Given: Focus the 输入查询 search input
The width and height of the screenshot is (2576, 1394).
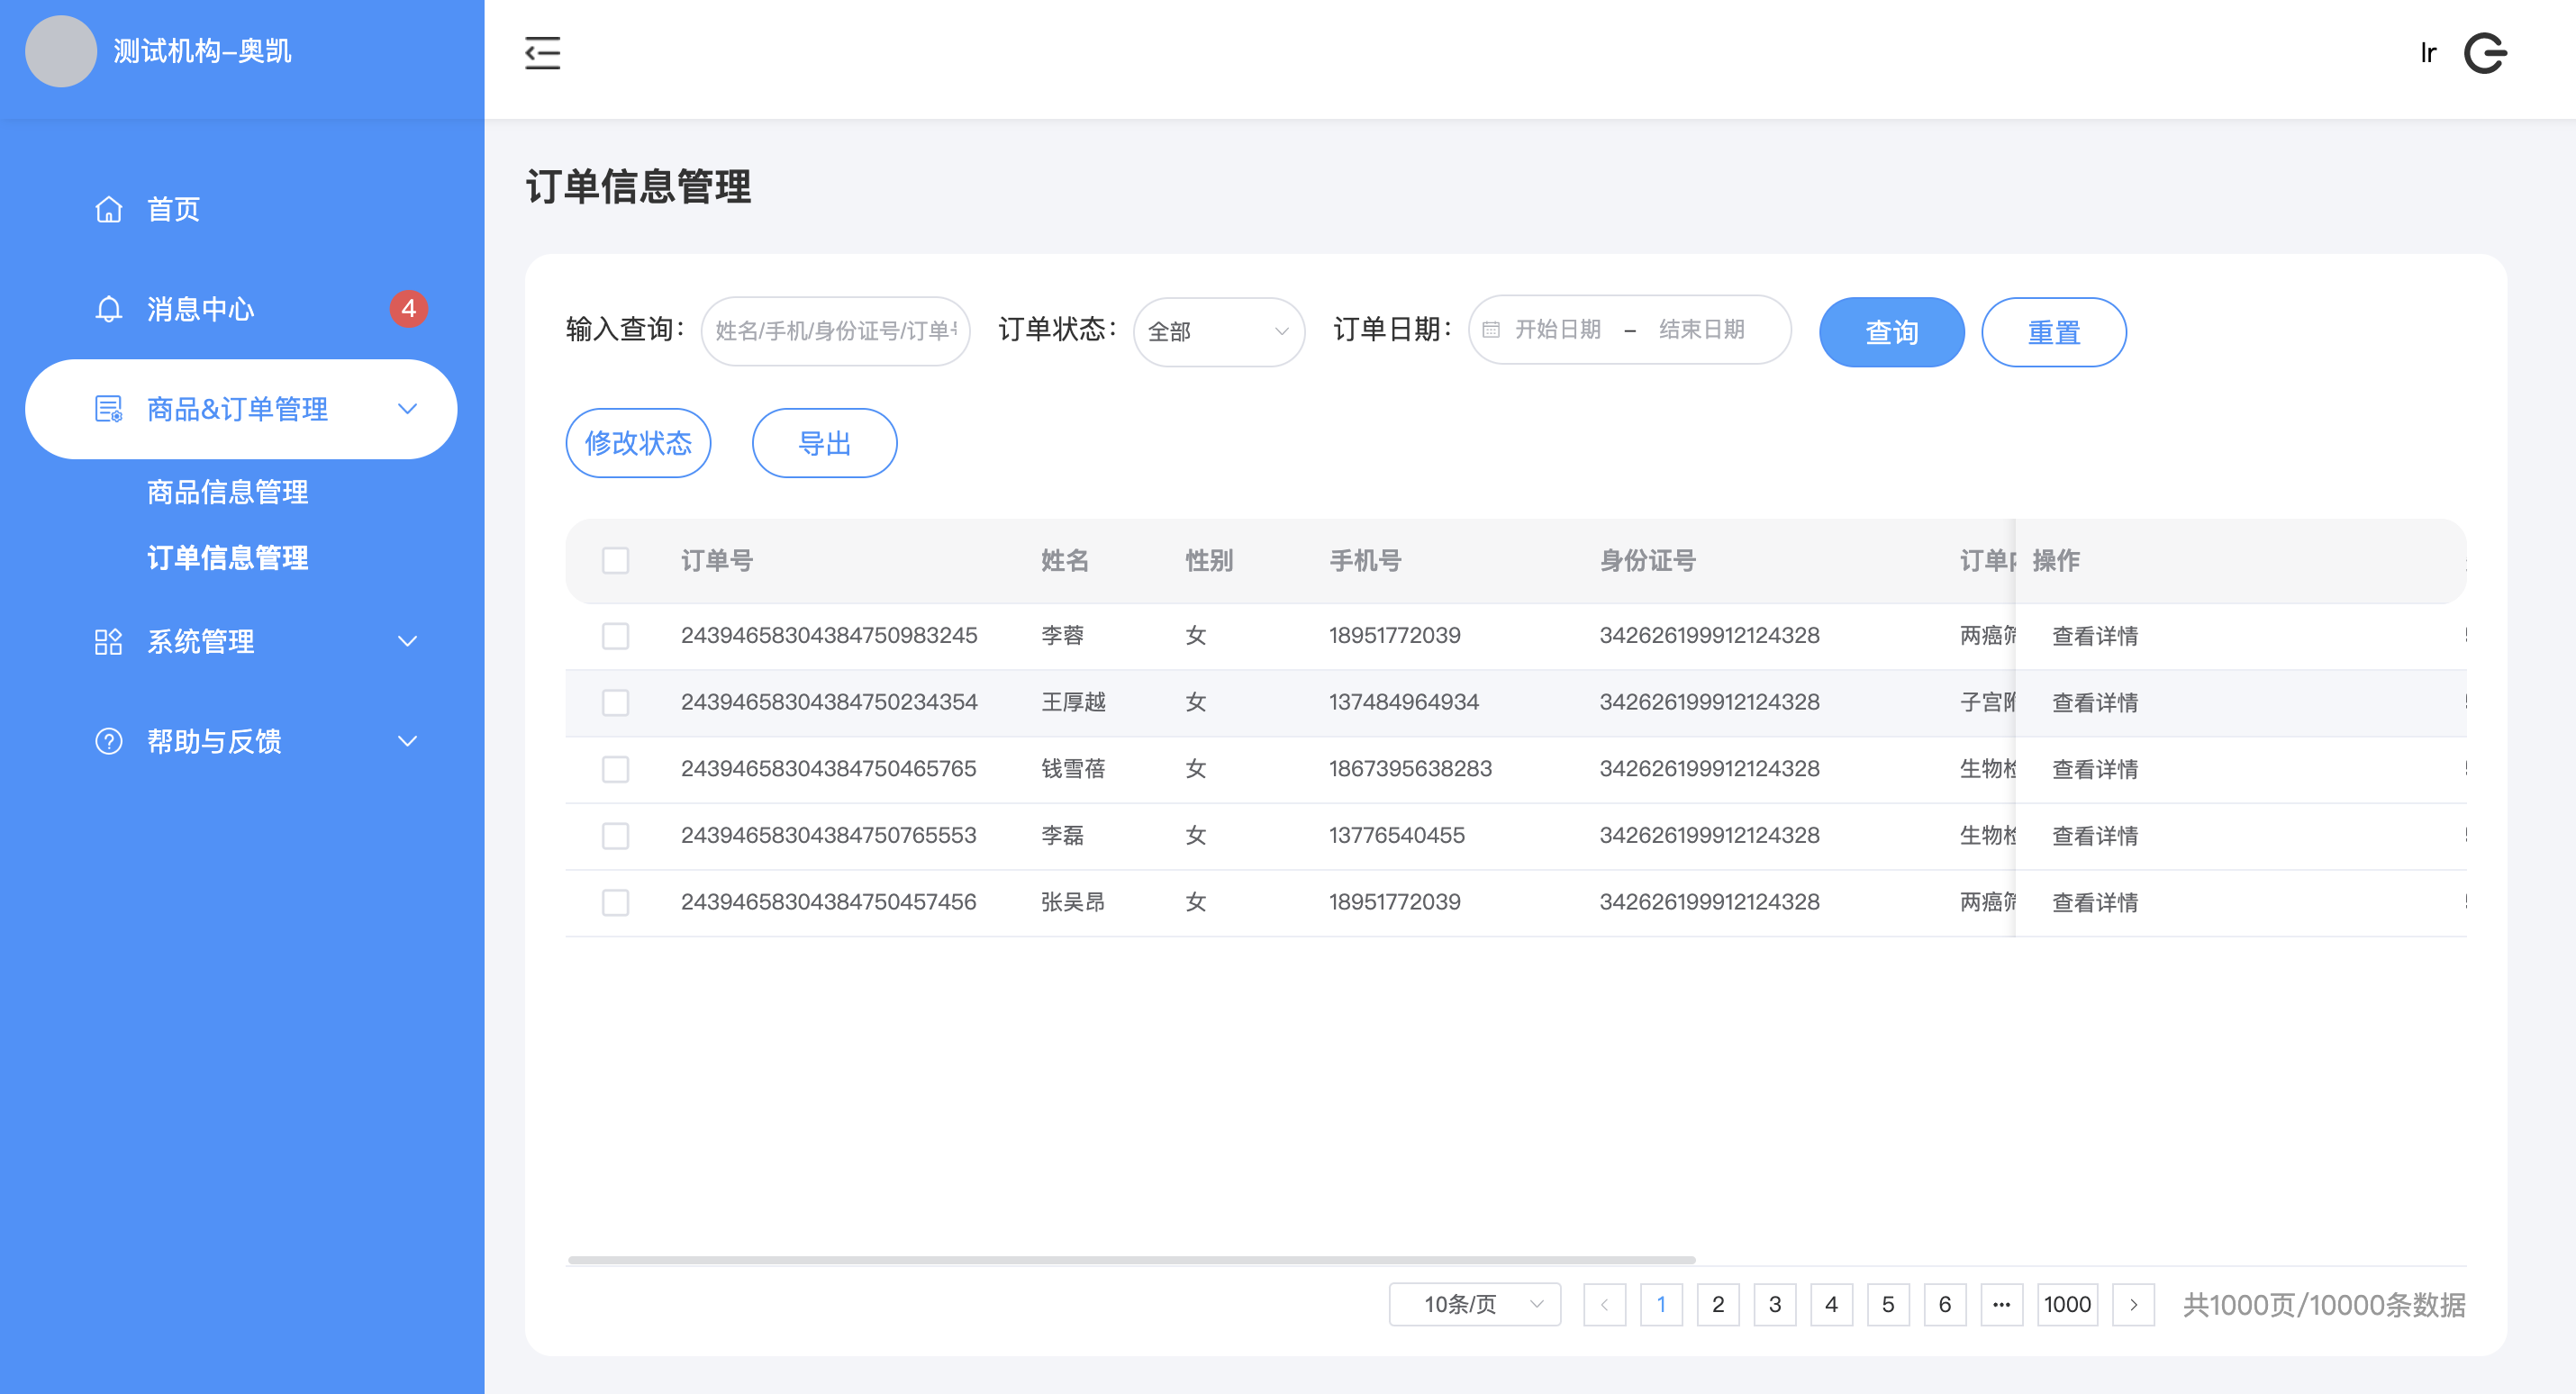Looking at the screenshot, I should 835,331.
